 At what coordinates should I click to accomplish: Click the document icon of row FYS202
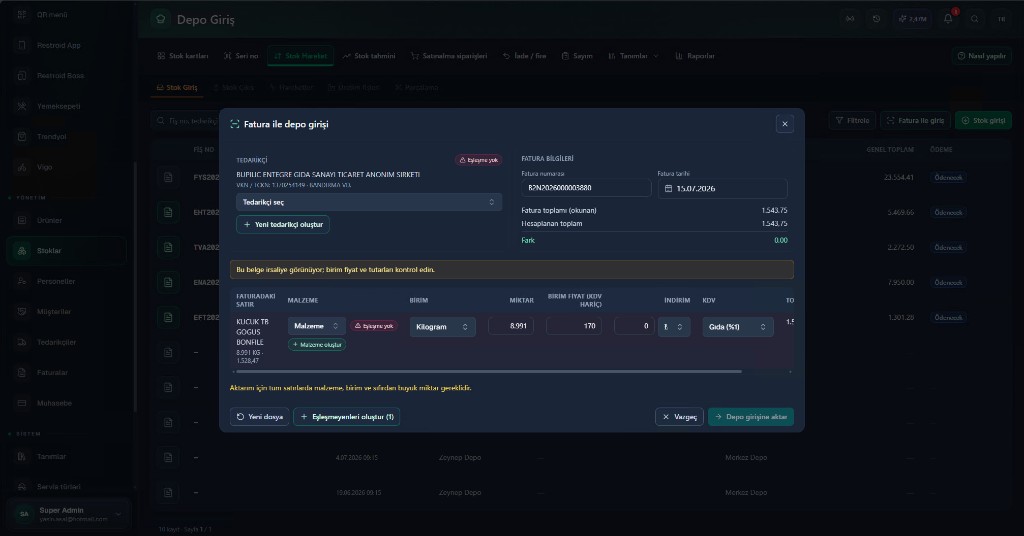pos(168,178)
